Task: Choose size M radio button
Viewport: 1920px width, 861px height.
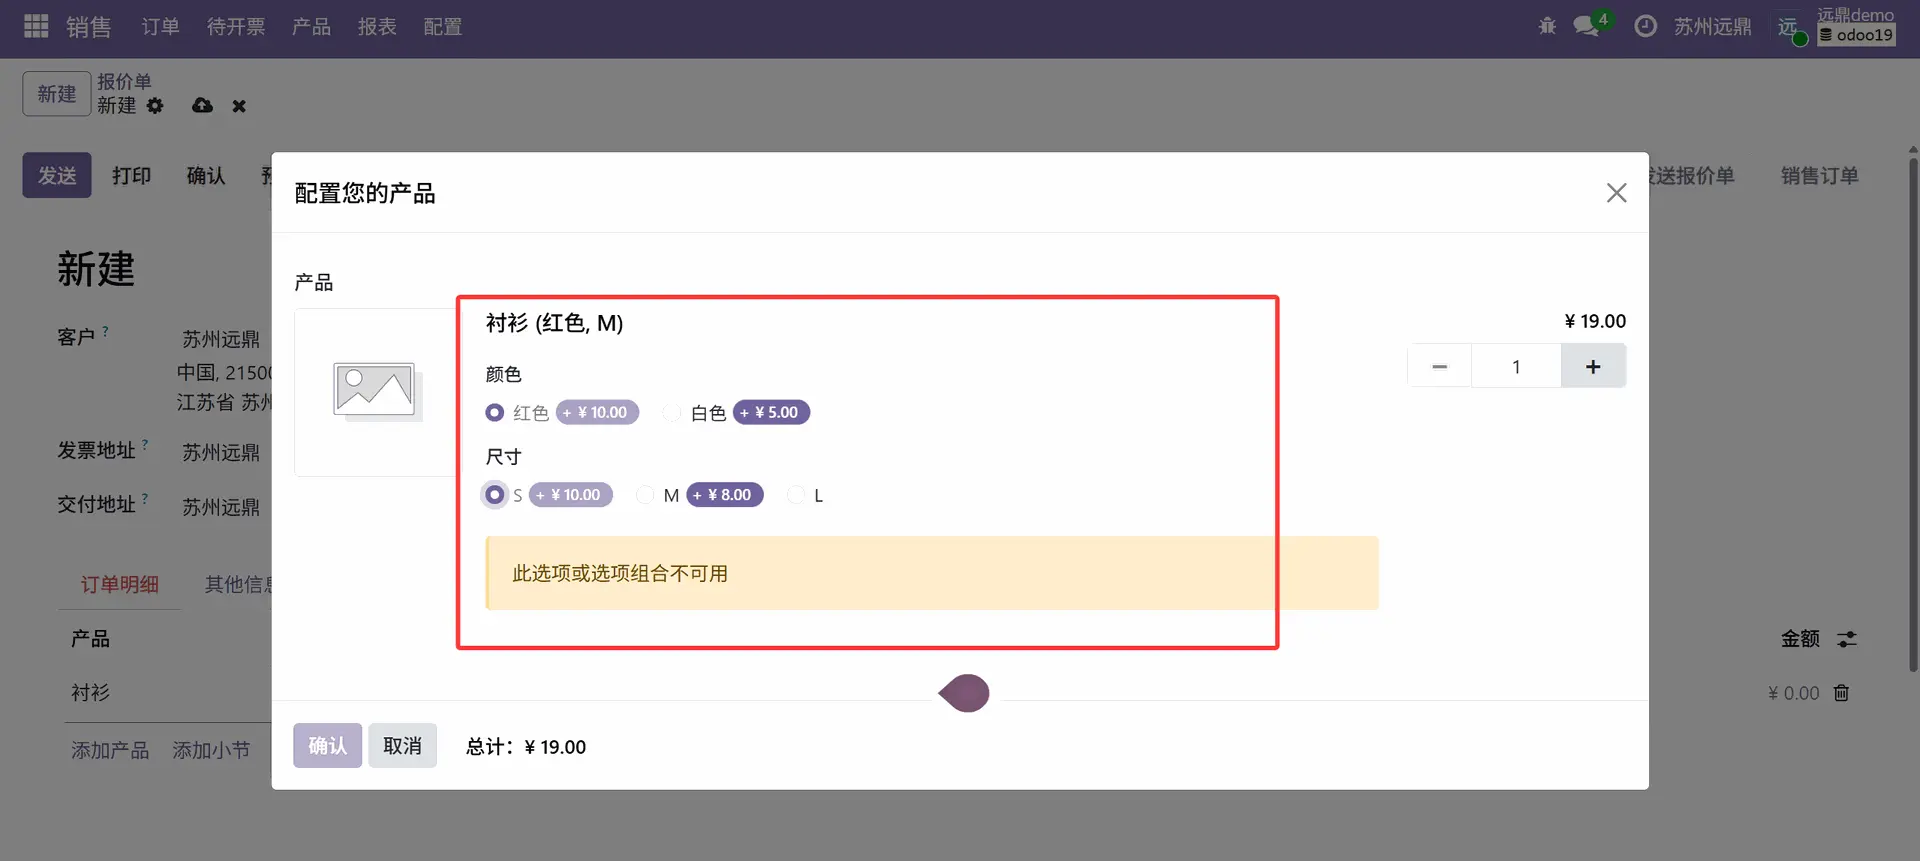Action: click(646, 495)
